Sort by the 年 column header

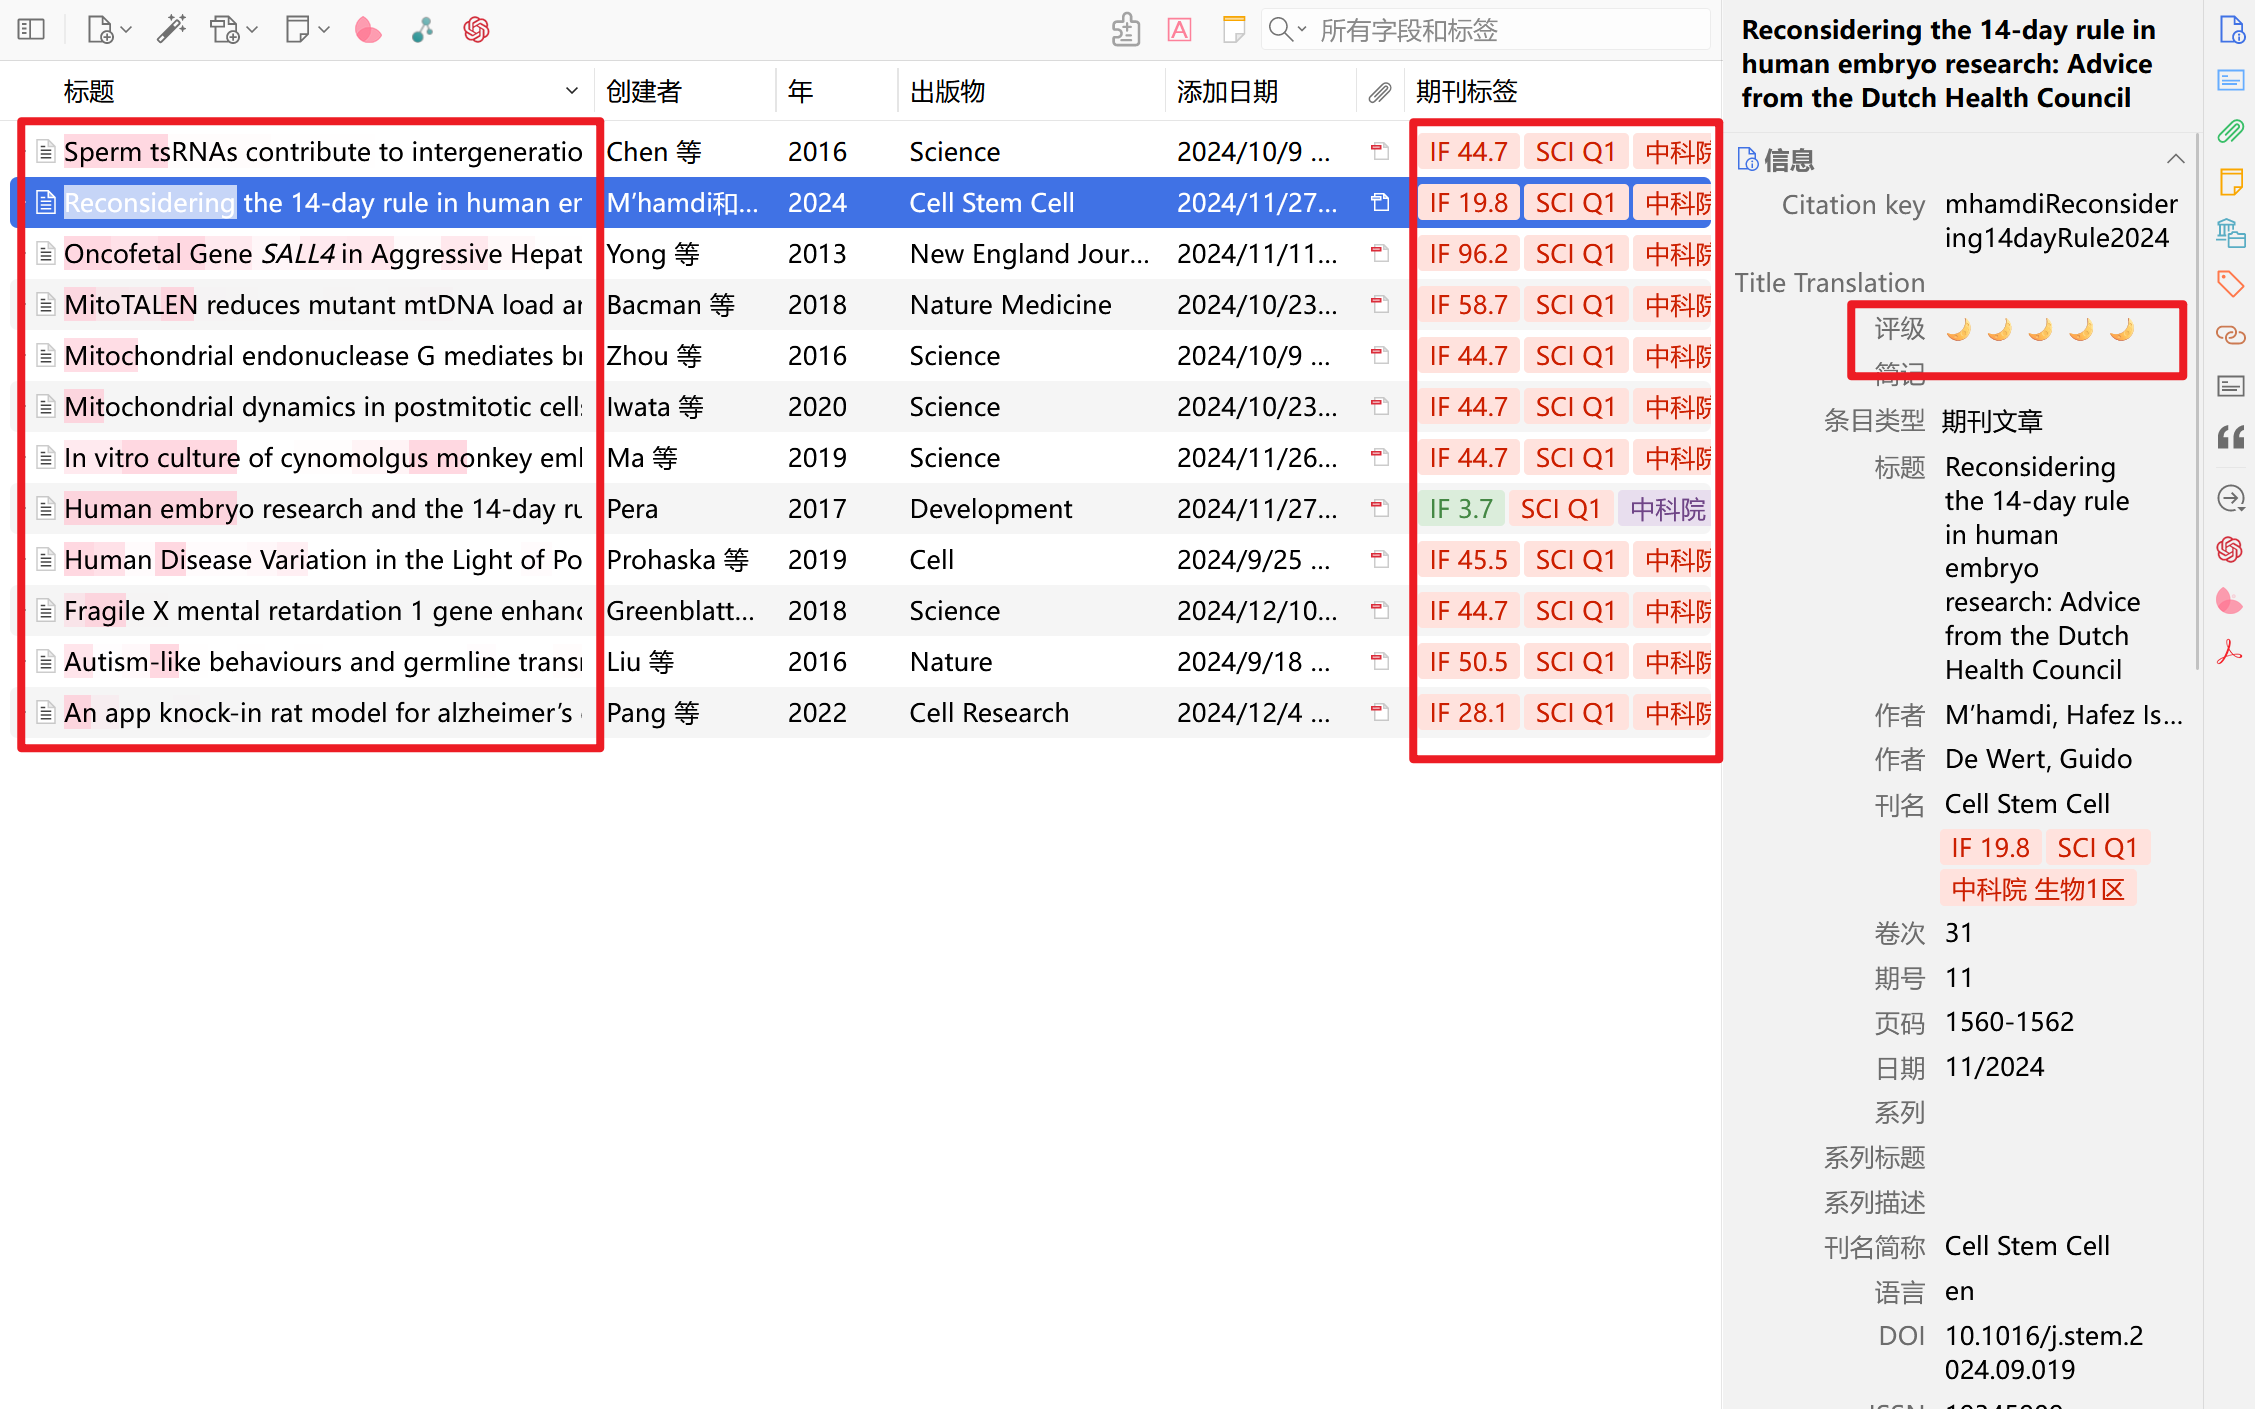pyautogui.click(x=800, y=92)
